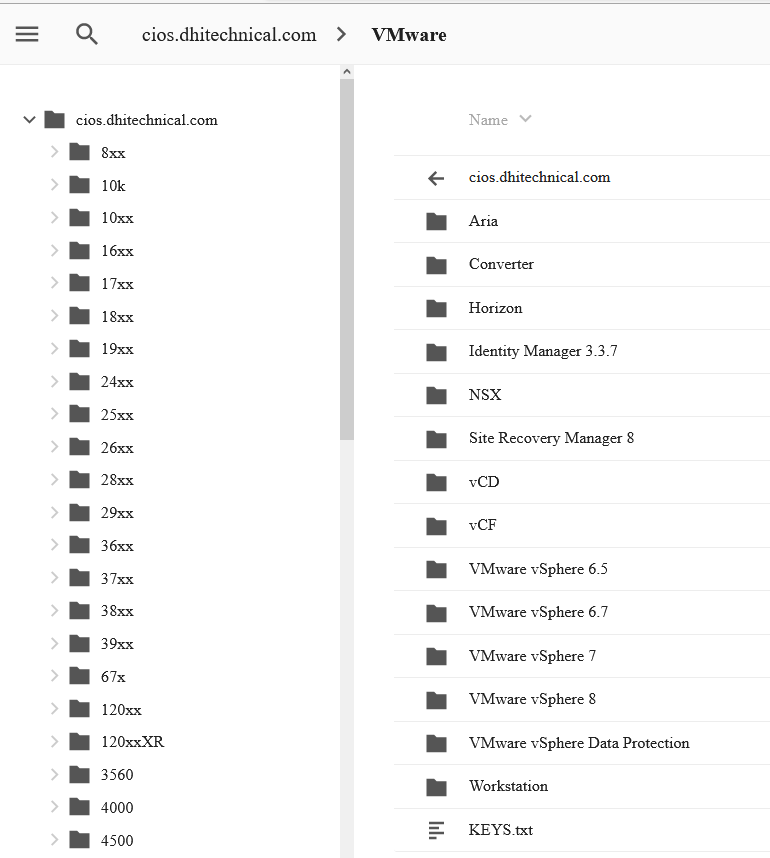770x858 pixels.
Task: Click the Workstation folder icon
Action: pos(436,787)
